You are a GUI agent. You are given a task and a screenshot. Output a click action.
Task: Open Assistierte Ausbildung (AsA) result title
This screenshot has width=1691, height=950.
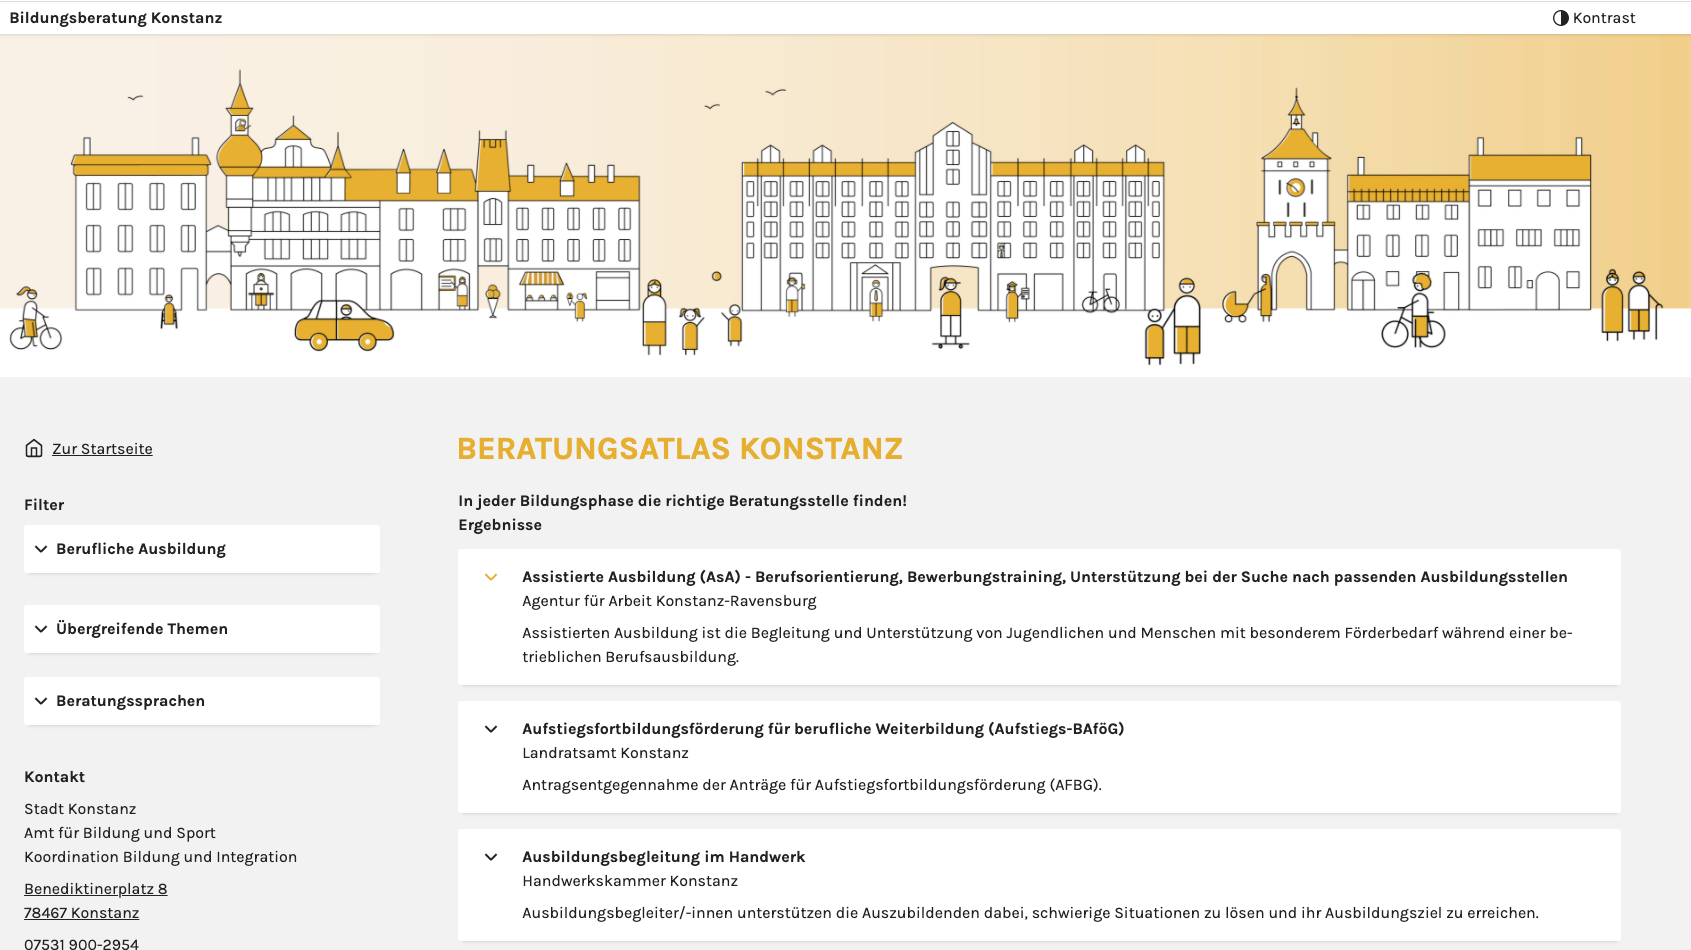pos(1045,577)
